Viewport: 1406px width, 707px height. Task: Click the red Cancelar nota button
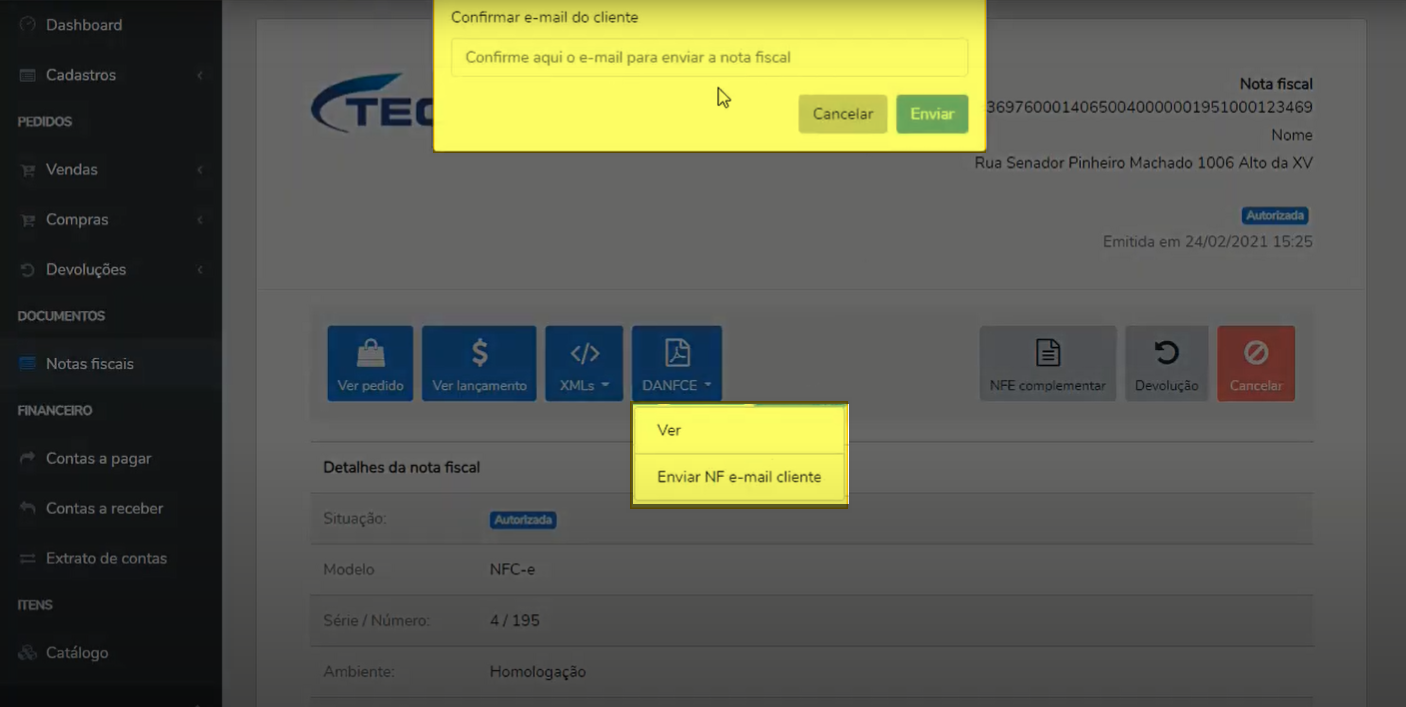pos(1256,364)
